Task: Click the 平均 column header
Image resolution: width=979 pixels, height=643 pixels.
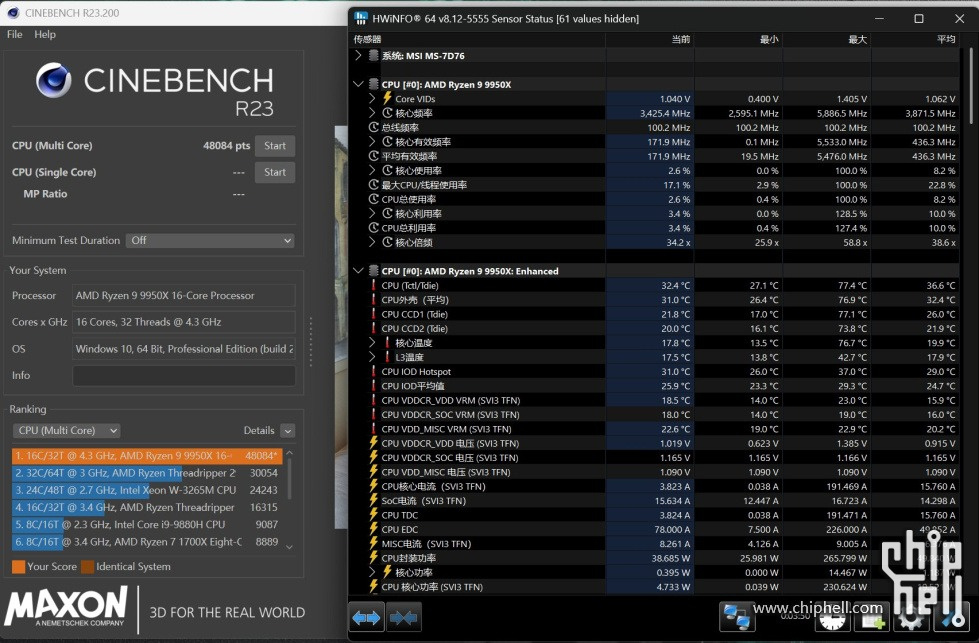Action: 915,39
